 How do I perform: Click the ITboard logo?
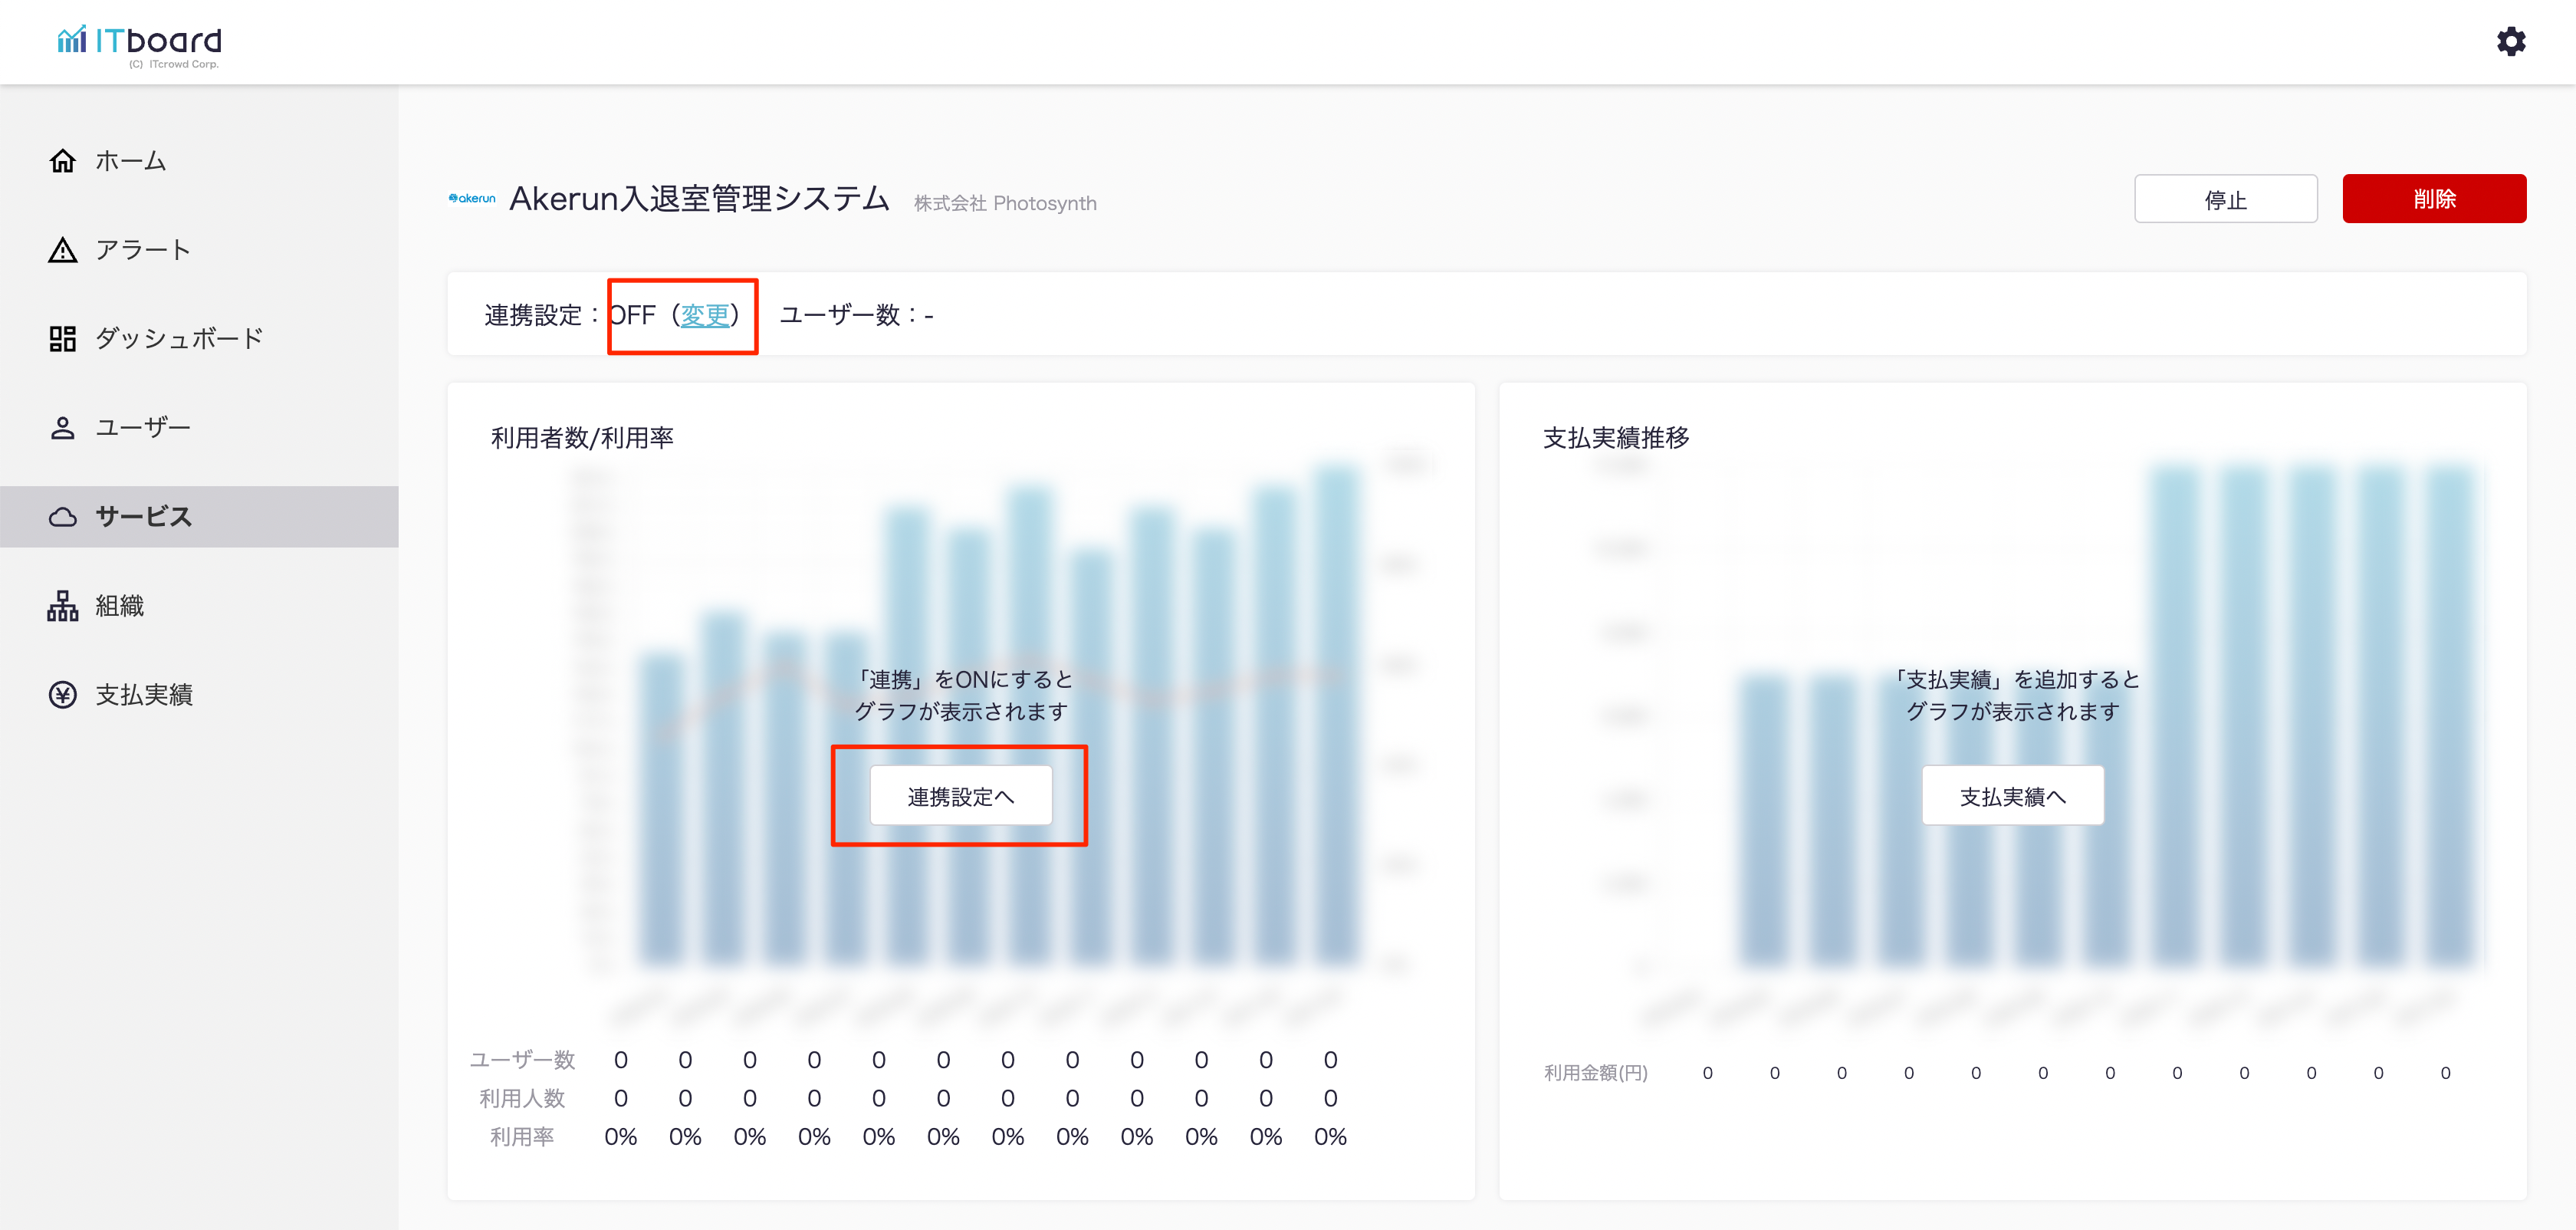pyautogui.click(x=140, y=44)
